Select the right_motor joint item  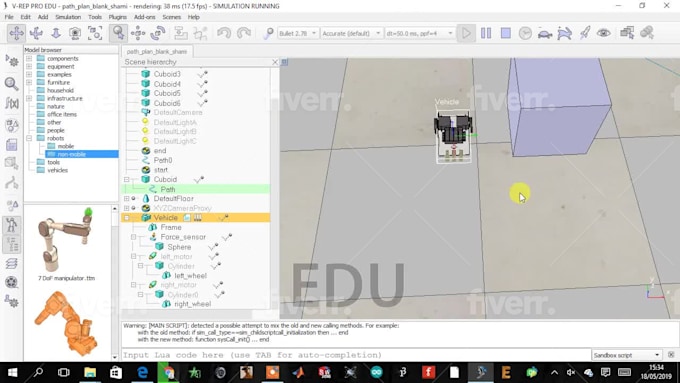point(178,285)
